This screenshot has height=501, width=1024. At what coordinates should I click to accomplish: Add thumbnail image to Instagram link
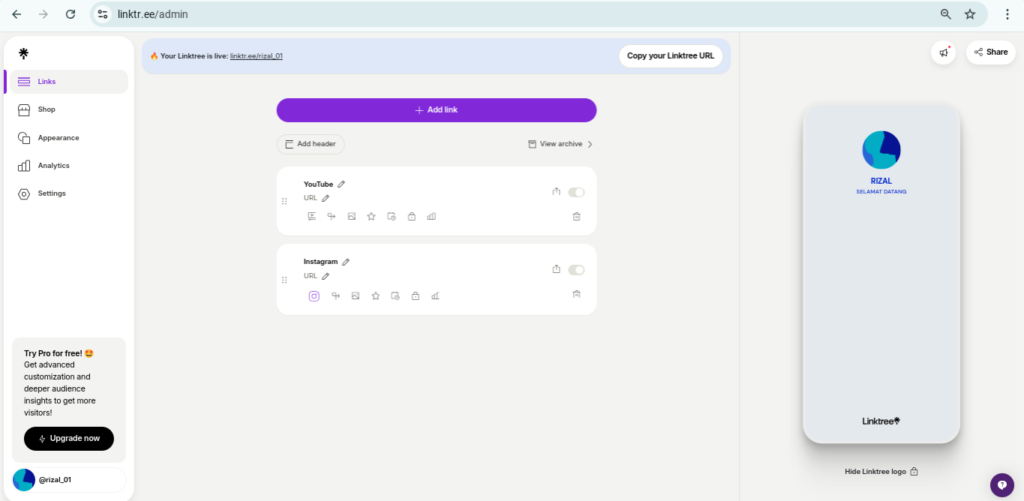pos(355,296)
